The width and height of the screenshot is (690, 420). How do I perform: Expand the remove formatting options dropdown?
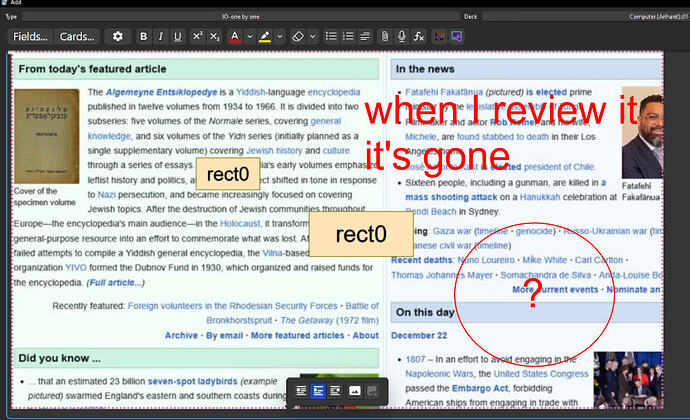point(311,36)
